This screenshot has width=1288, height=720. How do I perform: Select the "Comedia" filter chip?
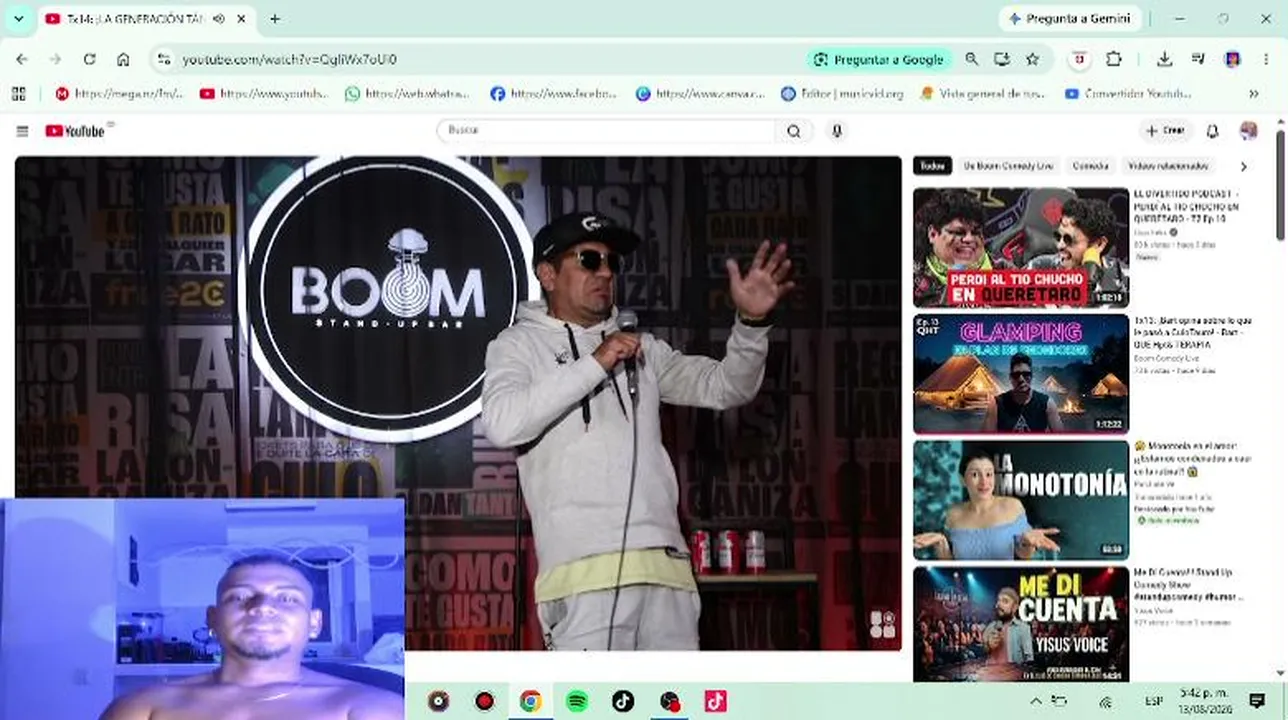pos(1090,166)
